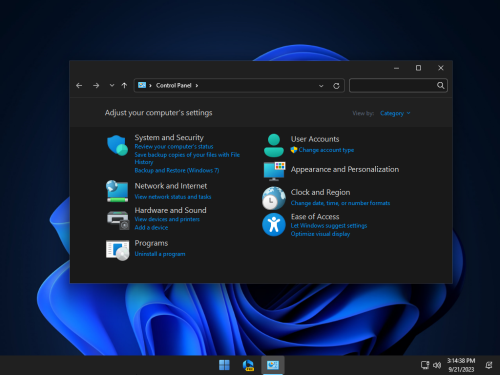Open the User Accounts person icon
Screen dimensions: 500x375
[x=274, y=145]
